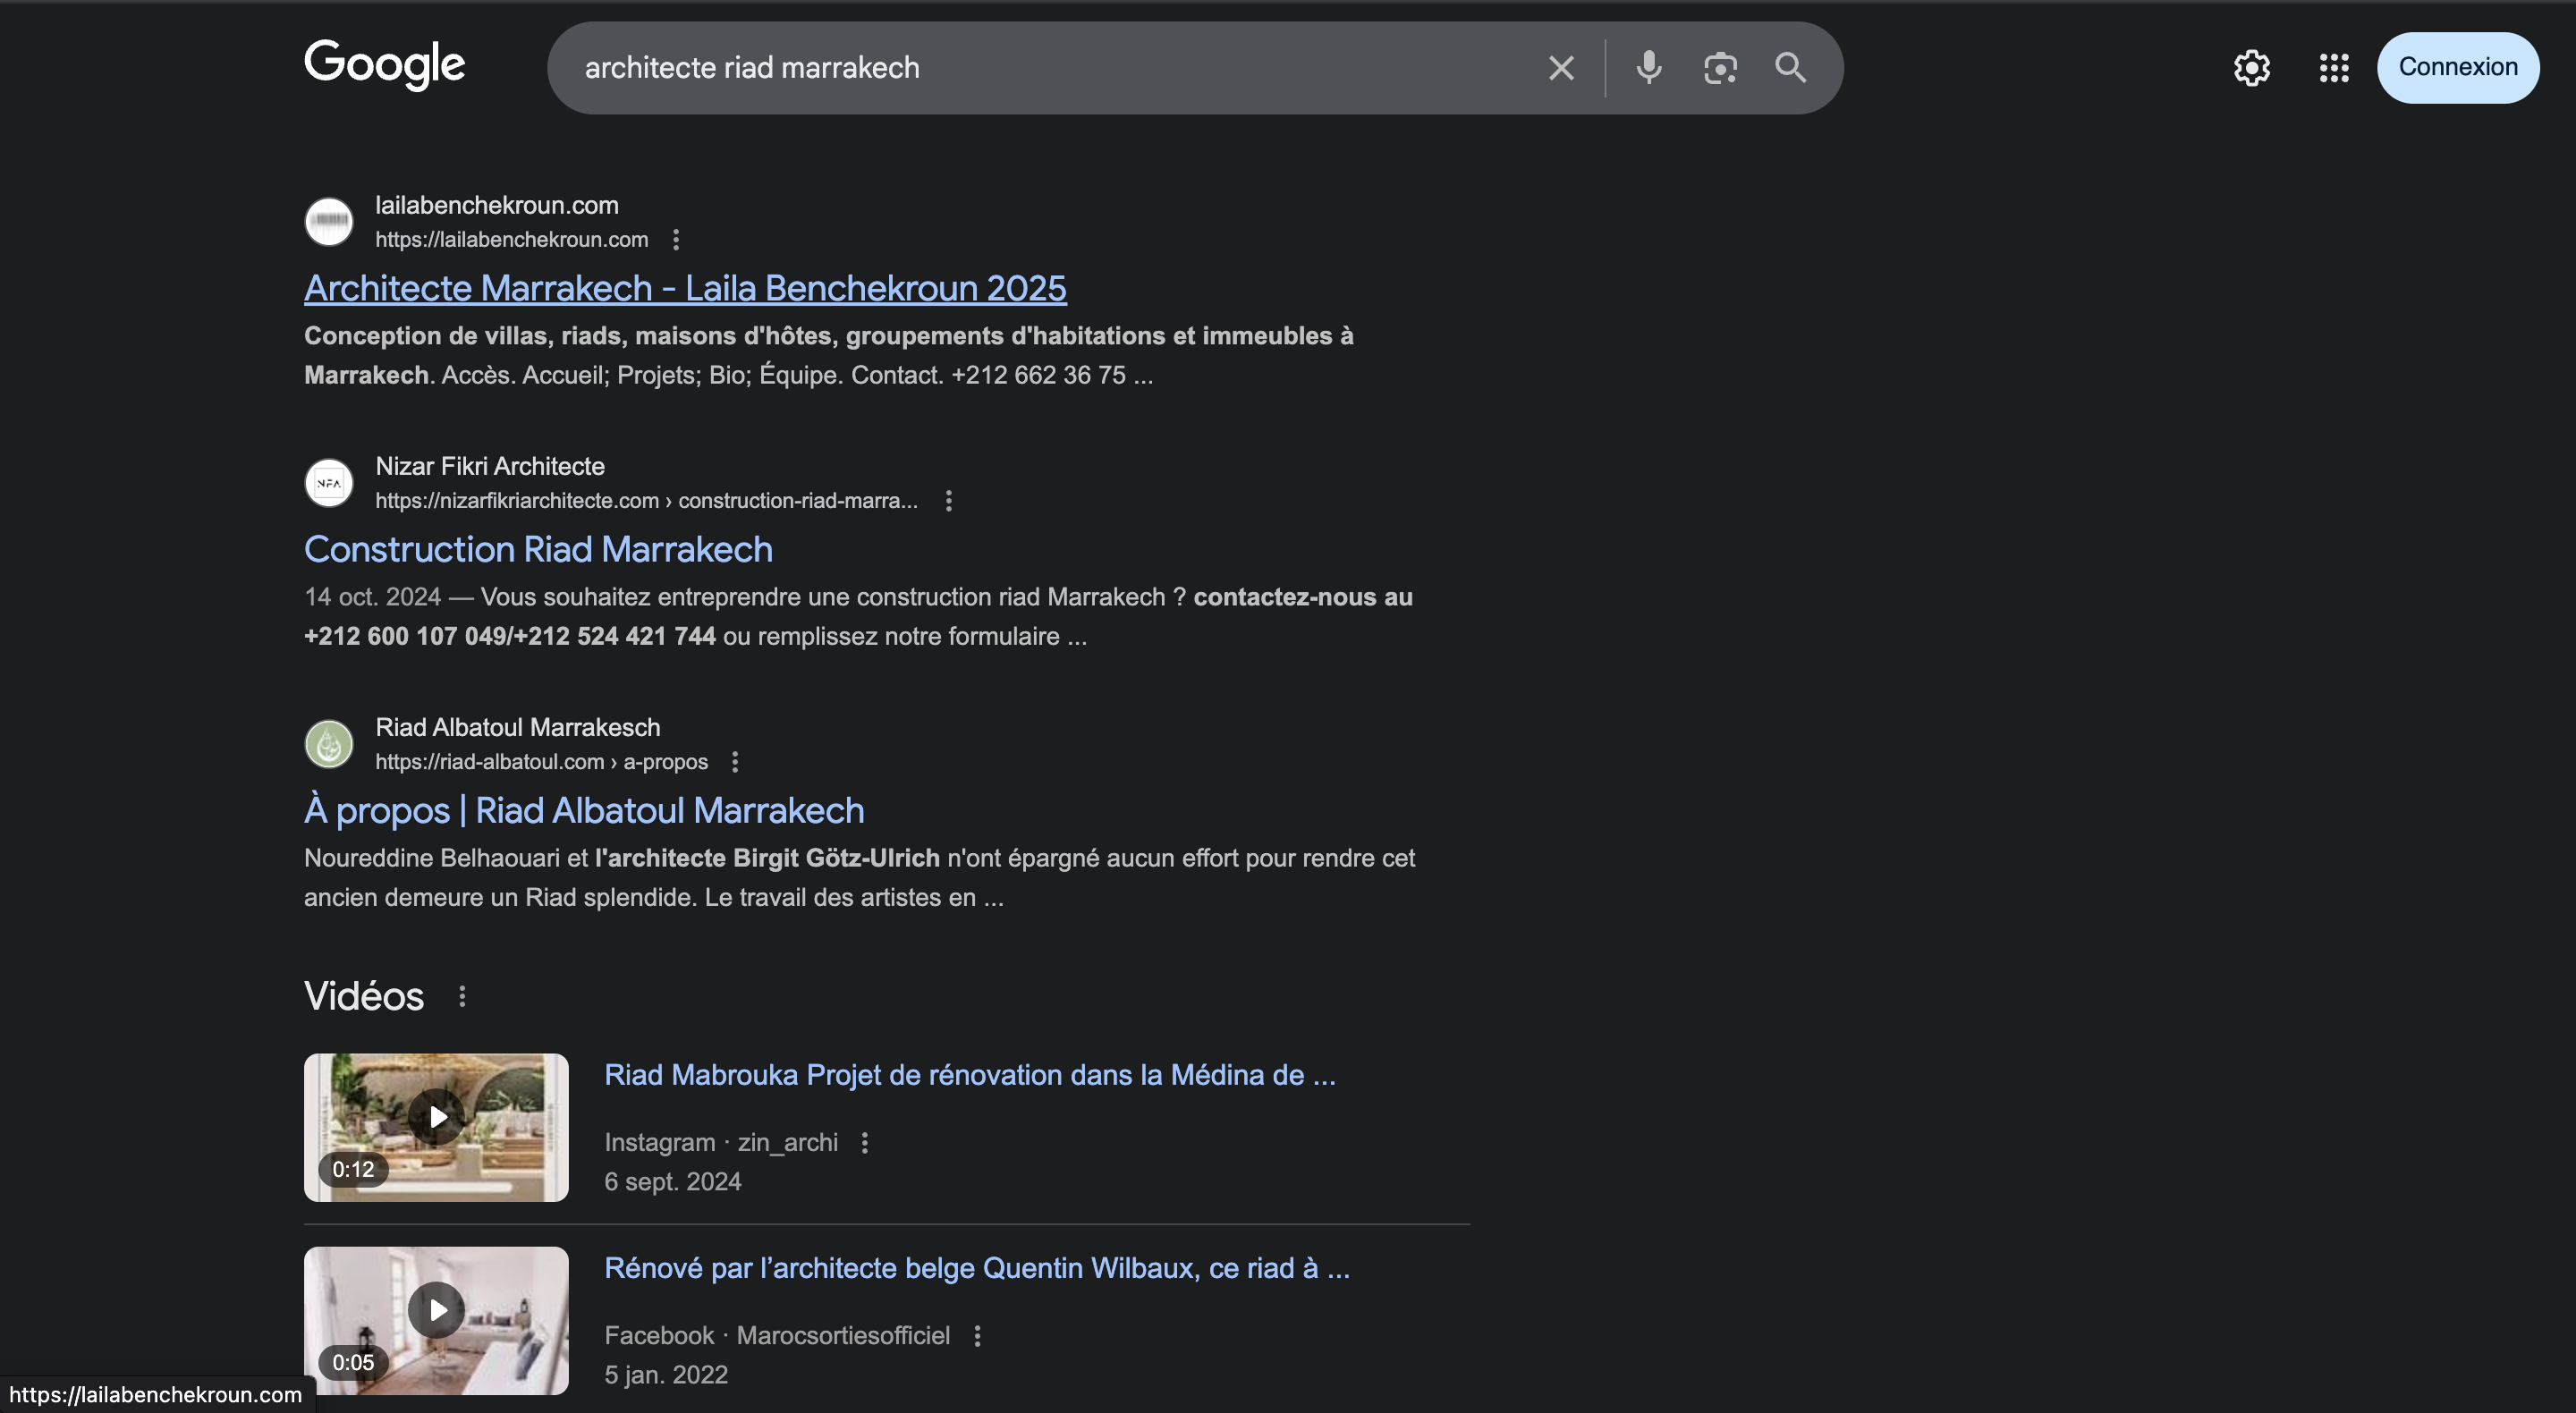Open quick settings gear icon
Image resolution: width=2576 pixels, height=1413 pixels.
pyautogui.click(x=2252, y=68)
